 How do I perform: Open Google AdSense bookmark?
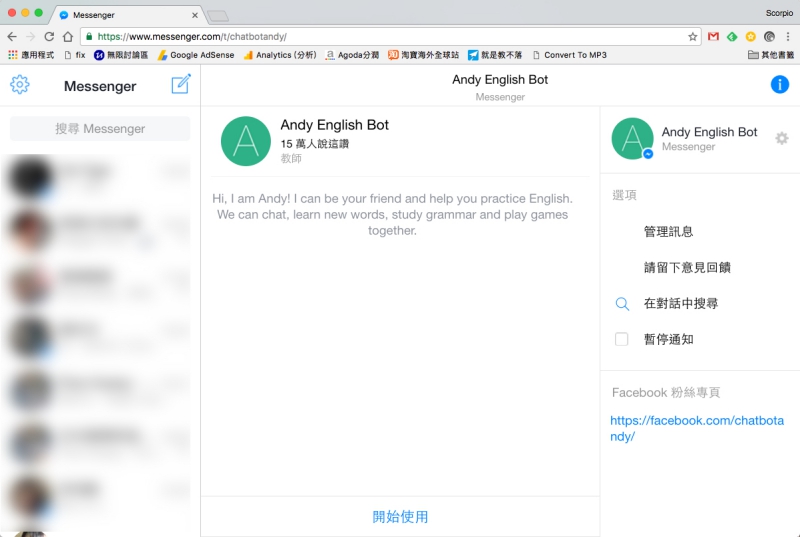click(197, 55)
